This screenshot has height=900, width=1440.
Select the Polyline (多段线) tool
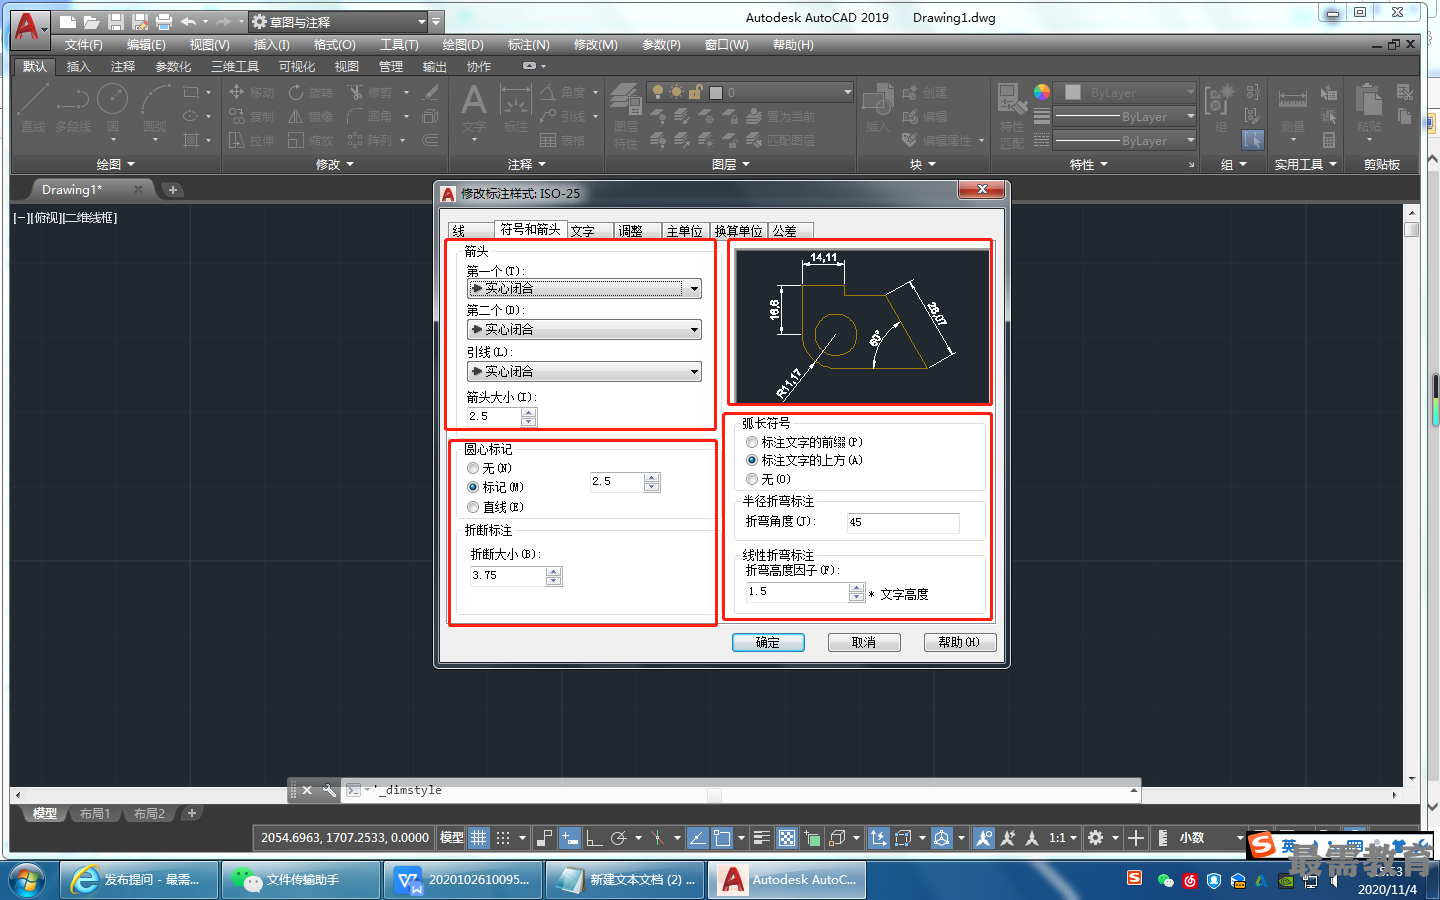[72, 108]
